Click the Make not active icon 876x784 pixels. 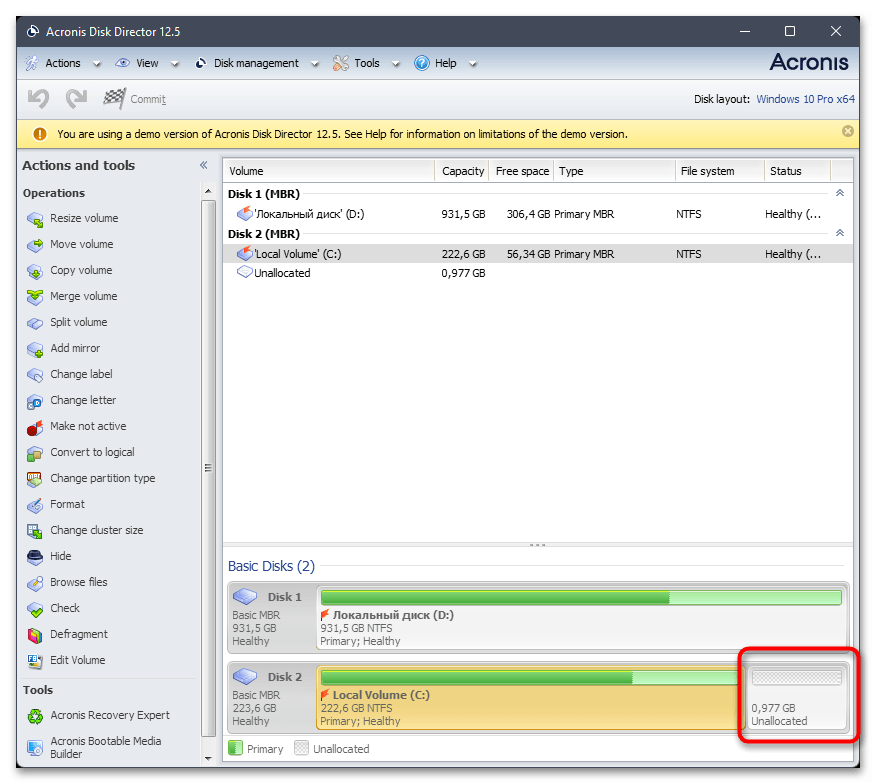(x=34, y=426)
